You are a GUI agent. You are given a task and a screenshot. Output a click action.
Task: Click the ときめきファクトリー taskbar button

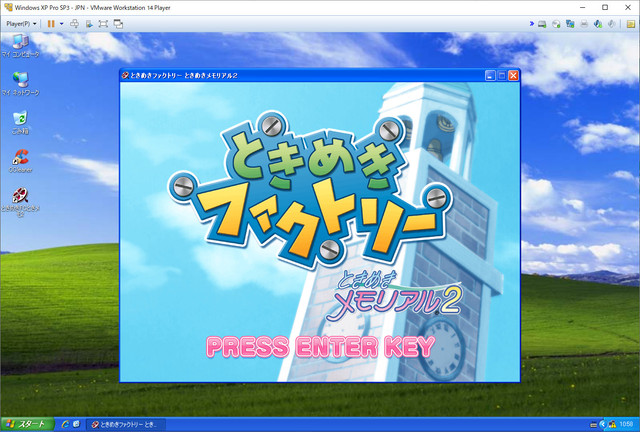tap(126, 425)
